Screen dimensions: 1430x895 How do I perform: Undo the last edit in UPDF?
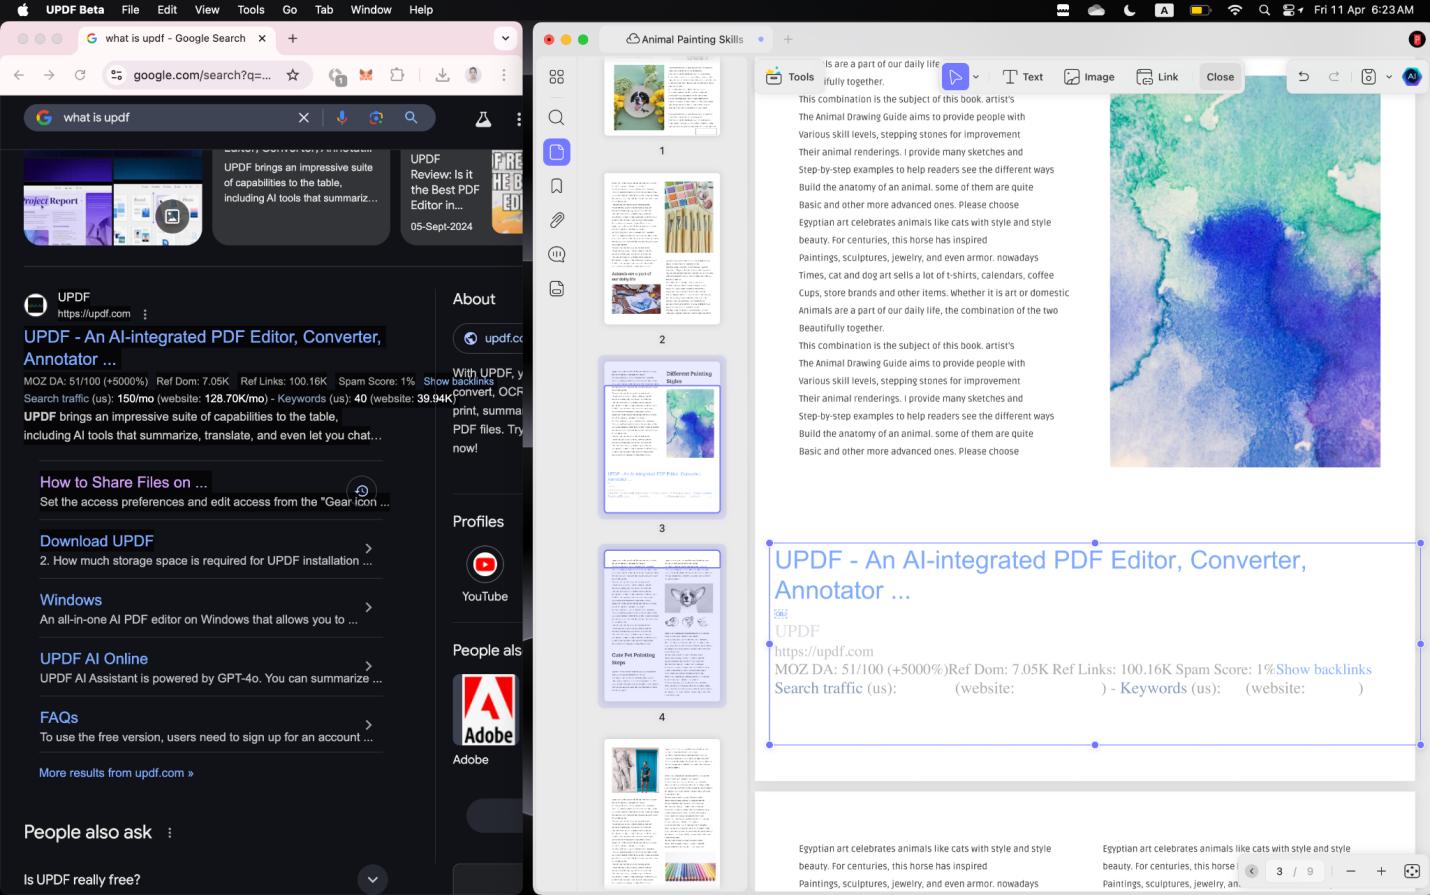[1303, 77]
